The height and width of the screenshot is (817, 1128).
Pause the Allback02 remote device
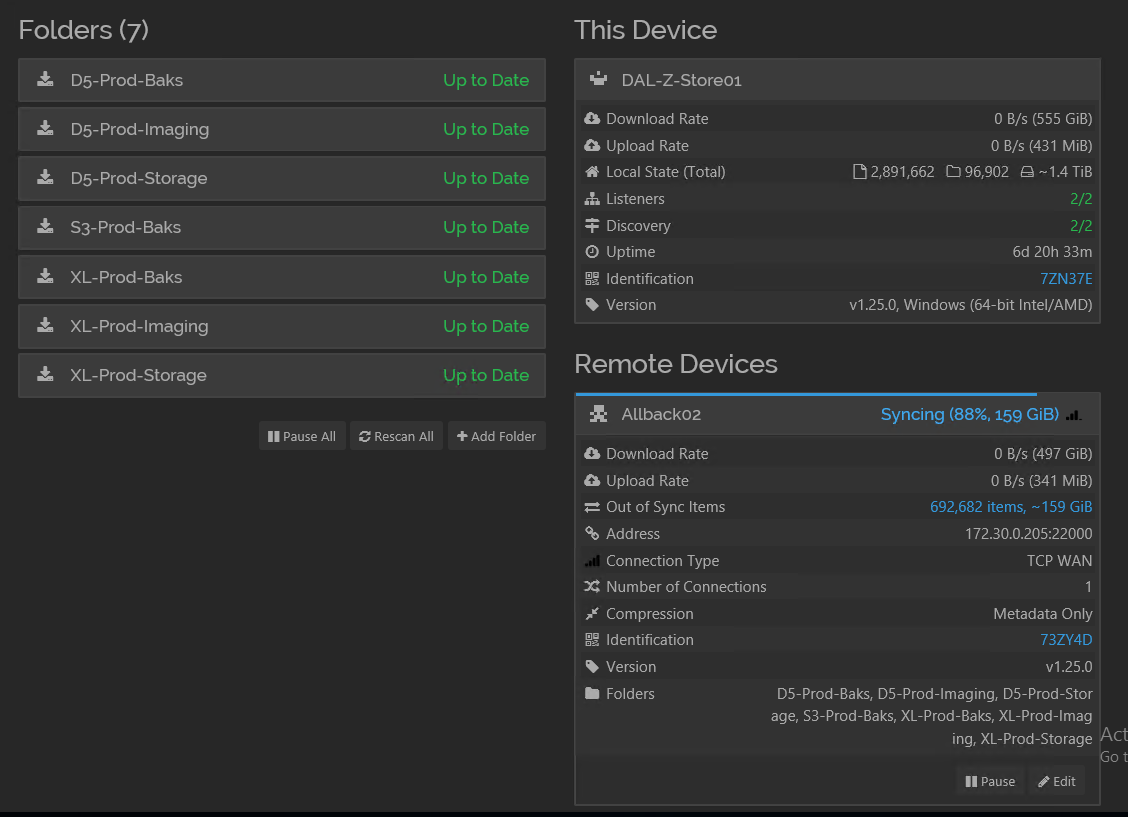coord(991,781)
